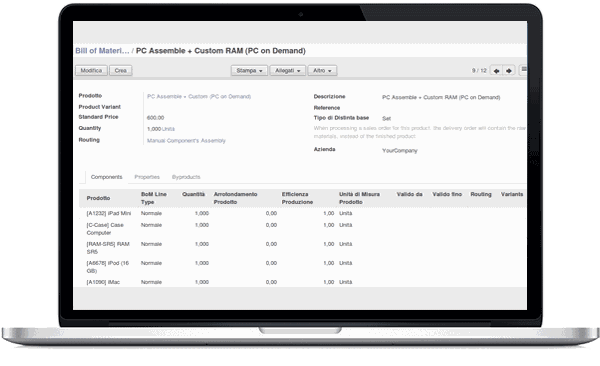Screen dimensions: 600x366
Task: Sort by Valido fino column
Action: point(447,194)
